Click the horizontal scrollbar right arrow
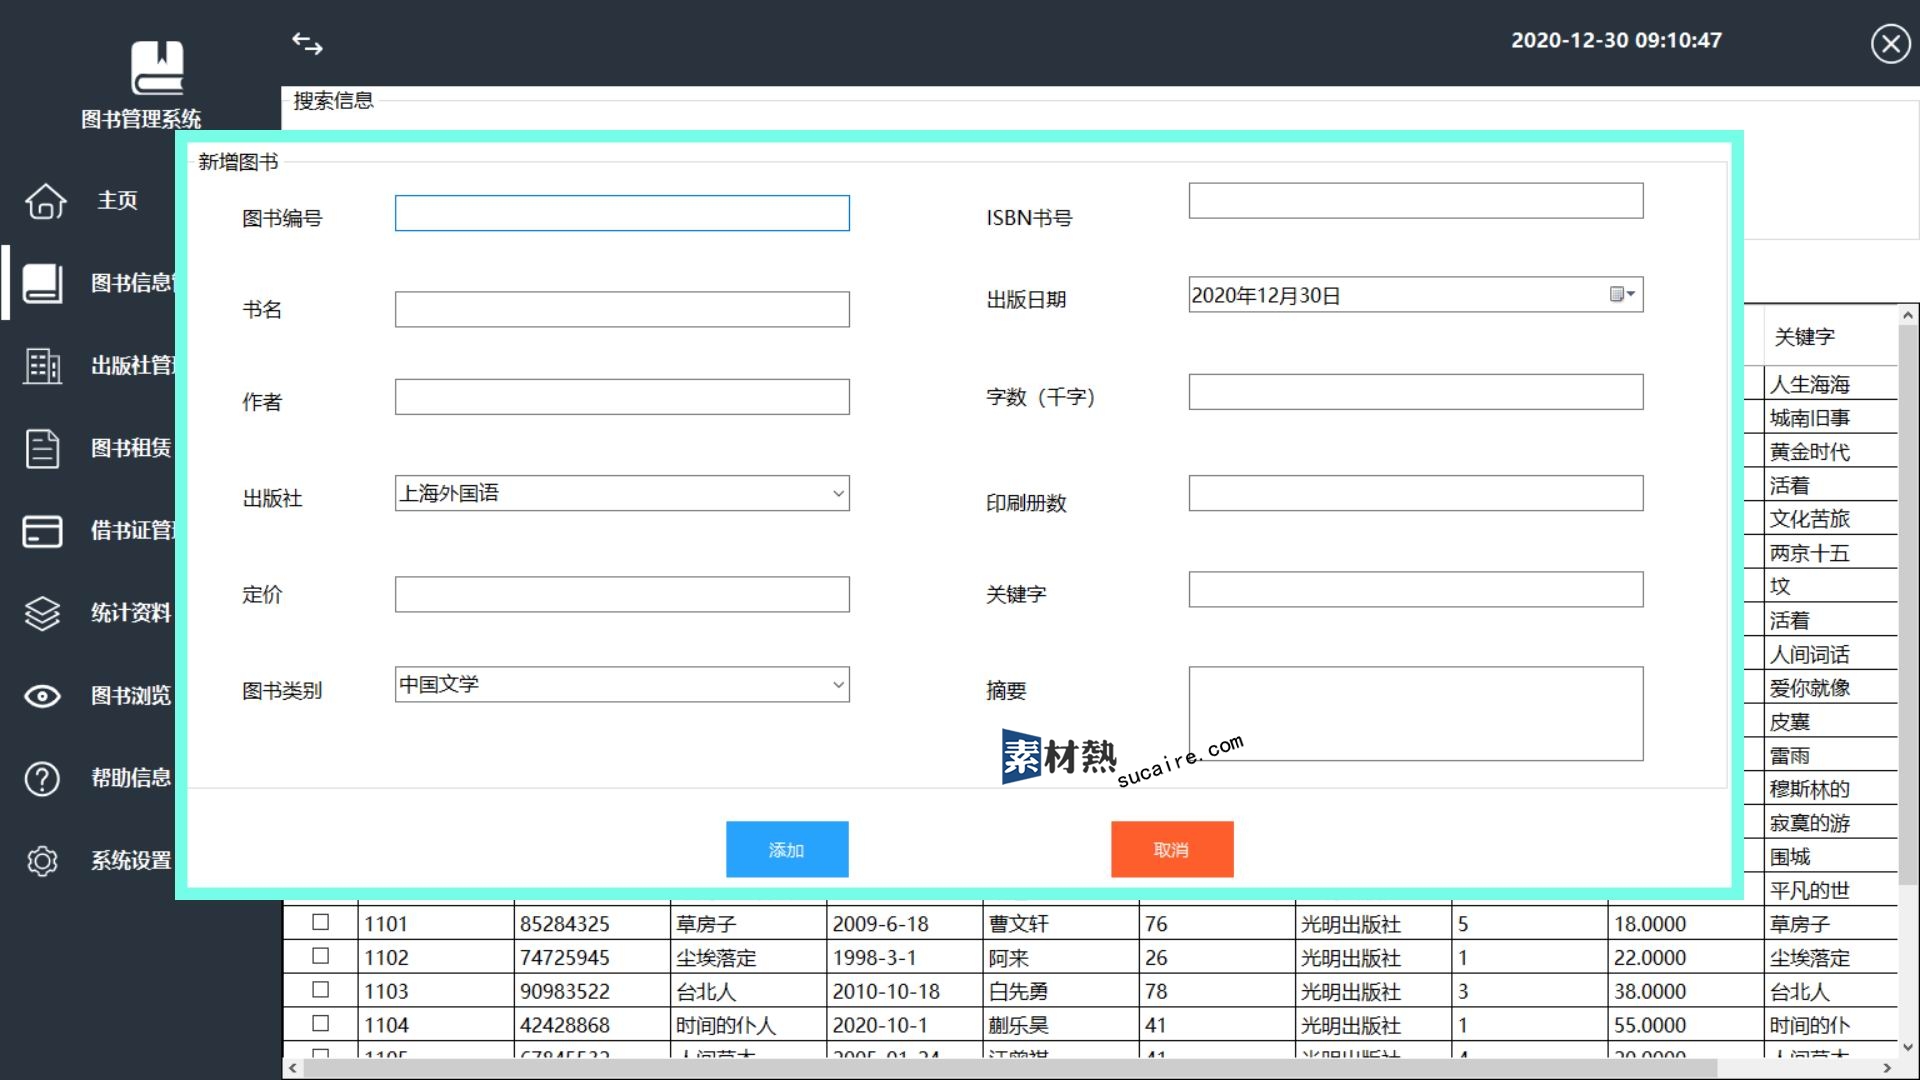Viewport: 1920px width, 1080px height. 1887,1068
